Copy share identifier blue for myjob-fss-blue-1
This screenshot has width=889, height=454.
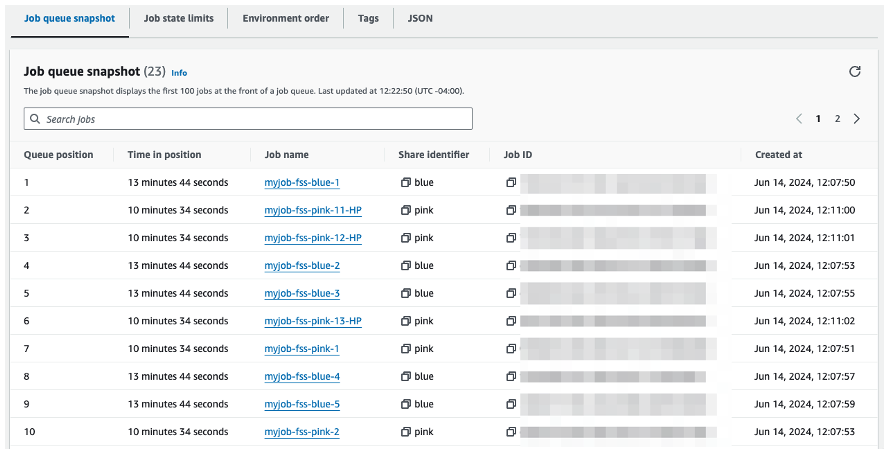tap(405, 183)
